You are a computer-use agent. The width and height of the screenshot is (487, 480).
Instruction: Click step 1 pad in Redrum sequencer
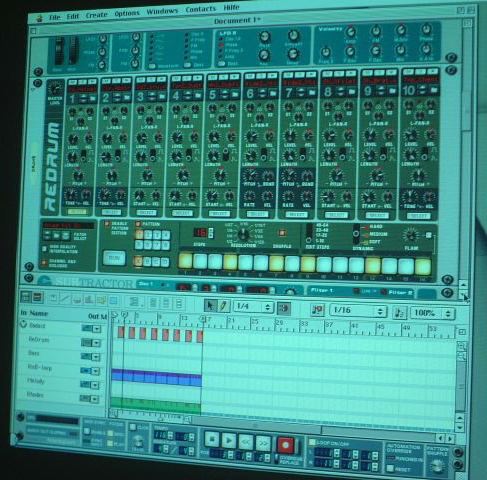[x=186, y=261]
